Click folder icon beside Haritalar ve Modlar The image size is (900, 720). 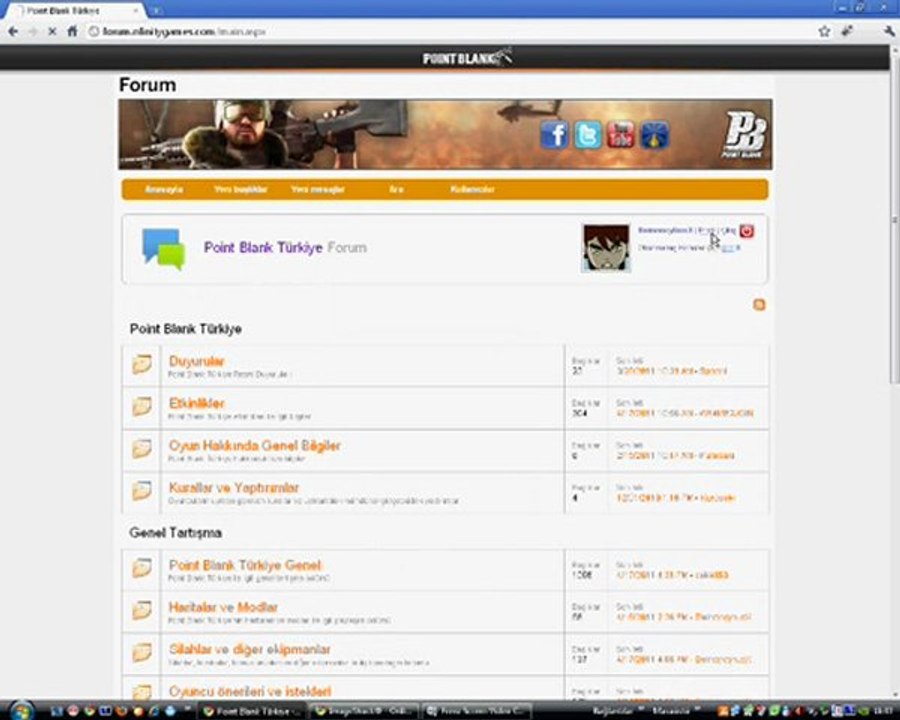point(142,610)
